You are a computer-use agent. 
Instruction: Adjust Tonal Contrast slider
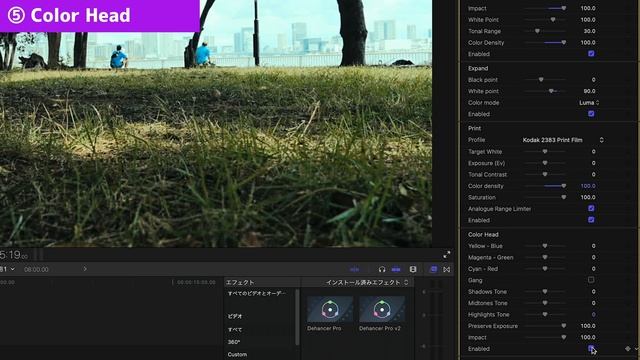(x=545, y=174)
